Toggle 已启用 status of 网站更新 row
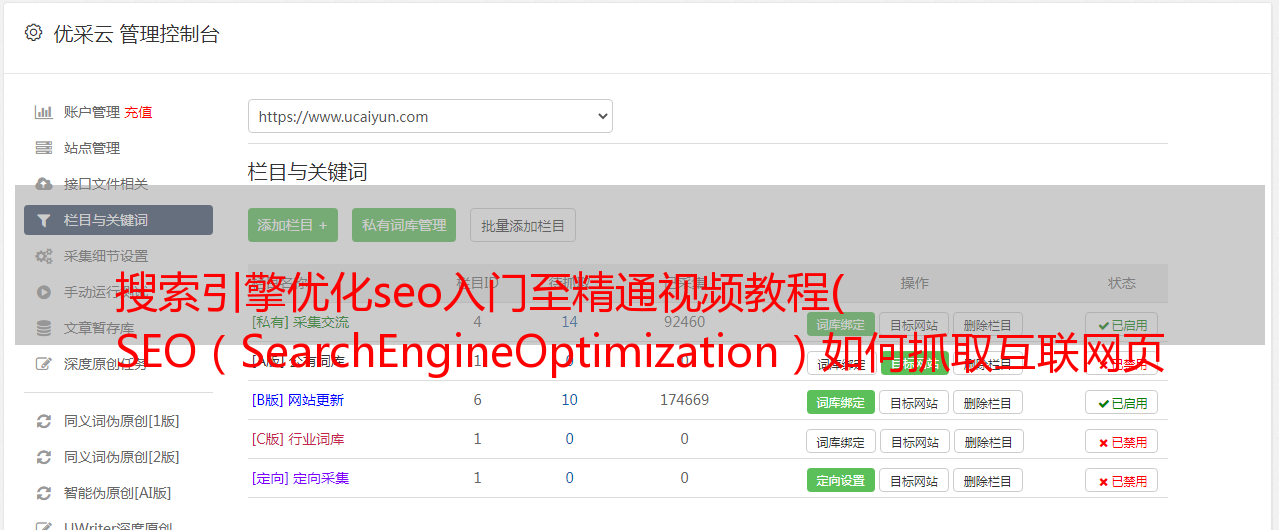 tap(1122, 402)
